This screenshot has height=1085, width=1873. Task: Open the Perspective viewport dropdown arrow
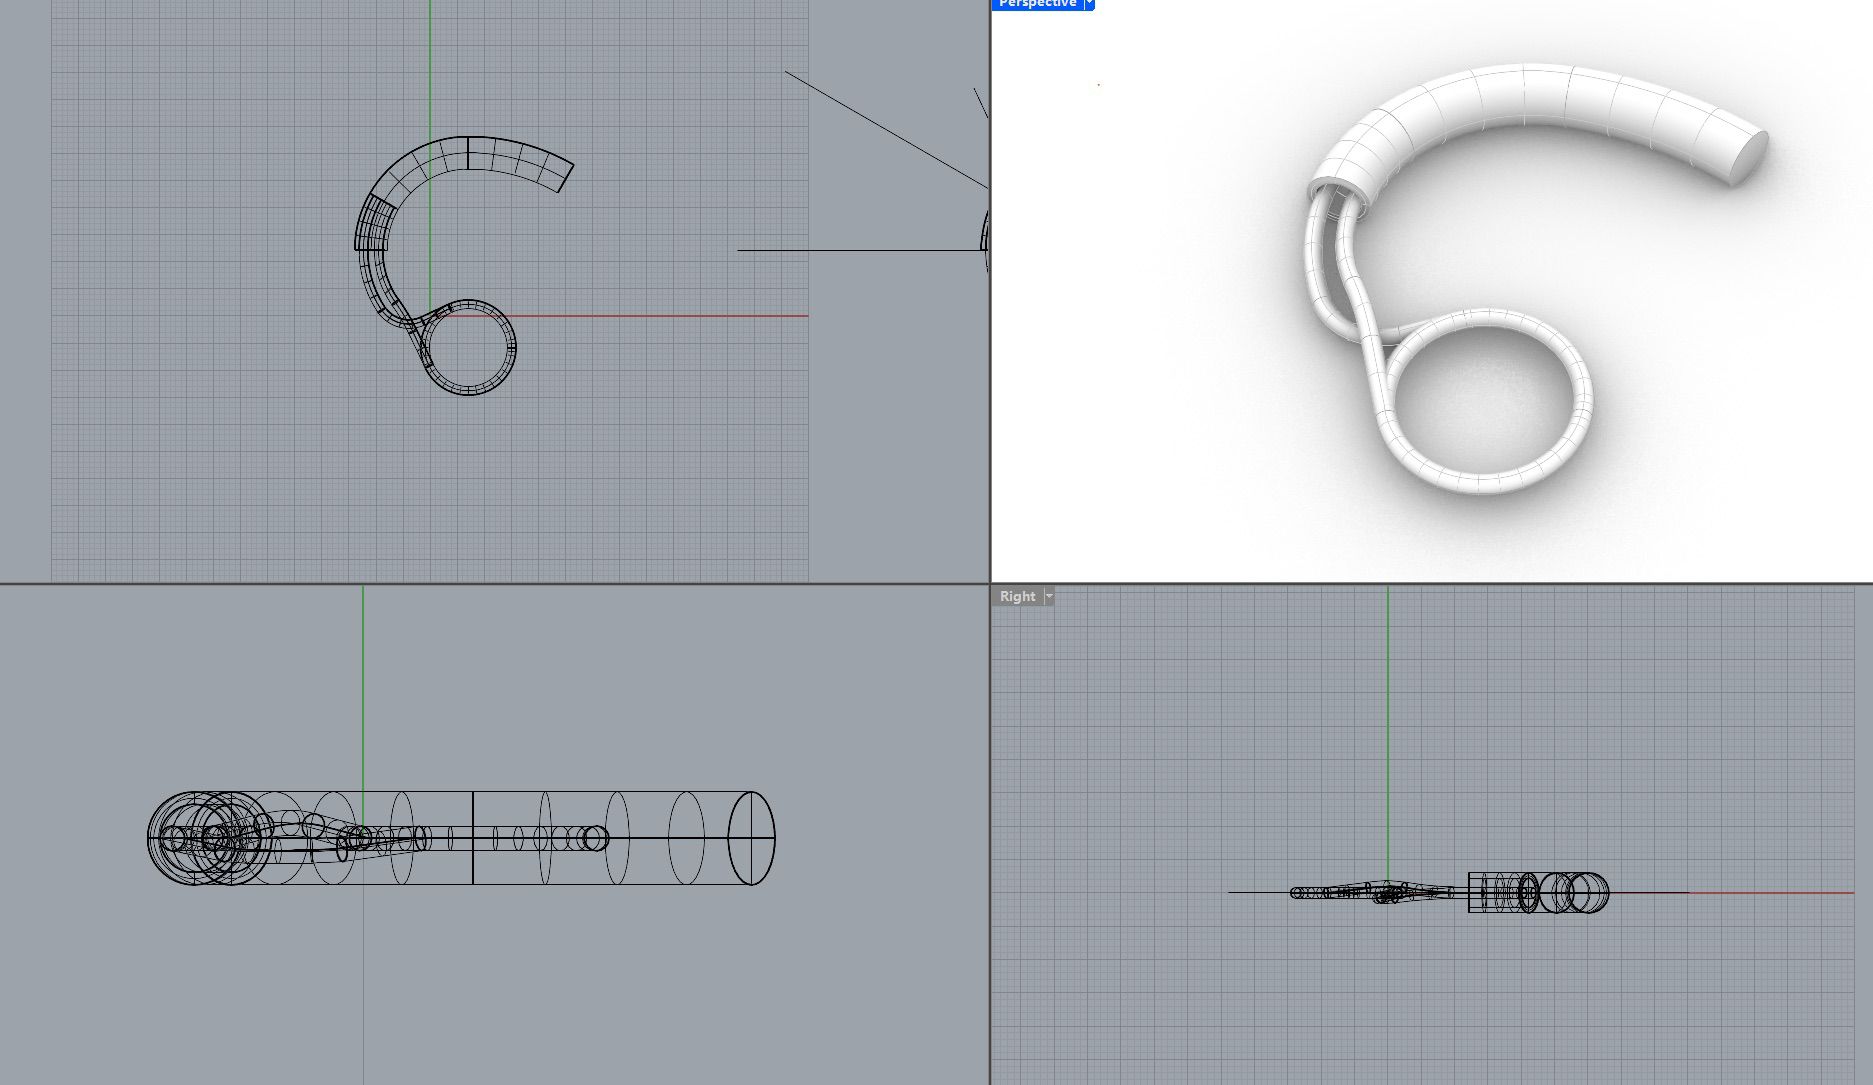1089,4
